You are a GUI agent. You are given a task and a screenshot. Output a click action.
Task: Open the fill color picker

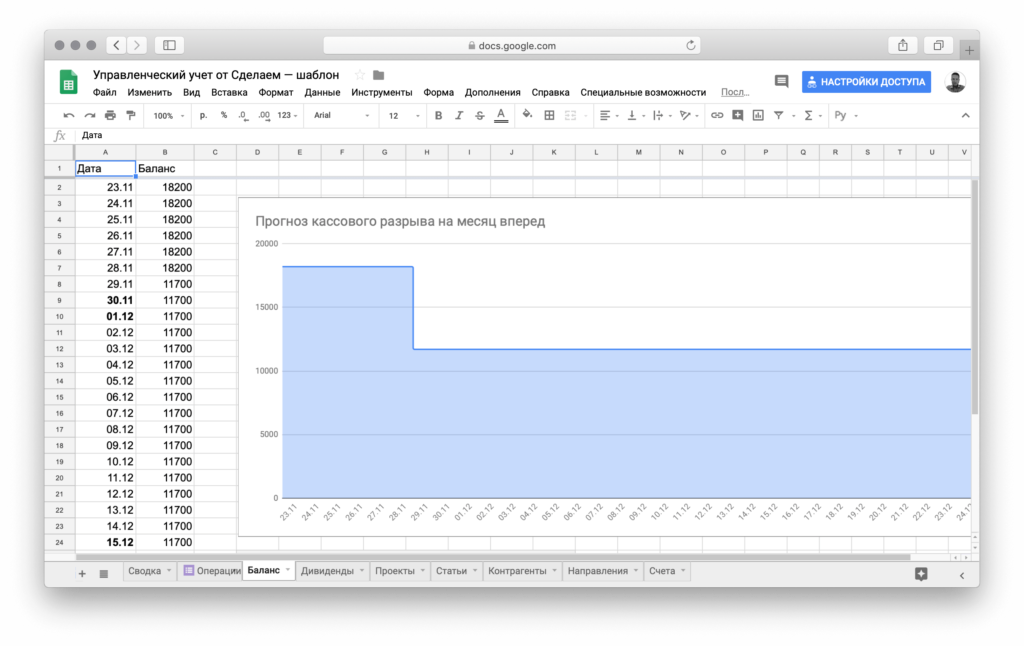pyautogui.click(x=527, y=116)
